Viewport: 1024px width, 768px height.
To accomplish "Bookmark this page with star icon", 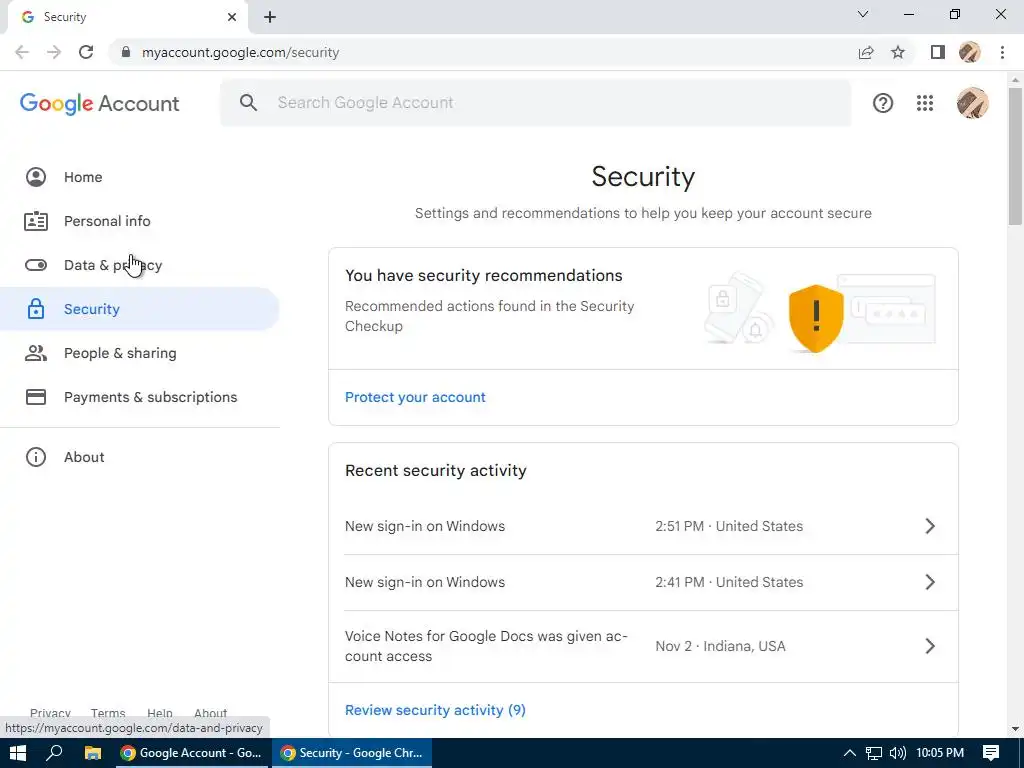I will click(x=898, y=52).
